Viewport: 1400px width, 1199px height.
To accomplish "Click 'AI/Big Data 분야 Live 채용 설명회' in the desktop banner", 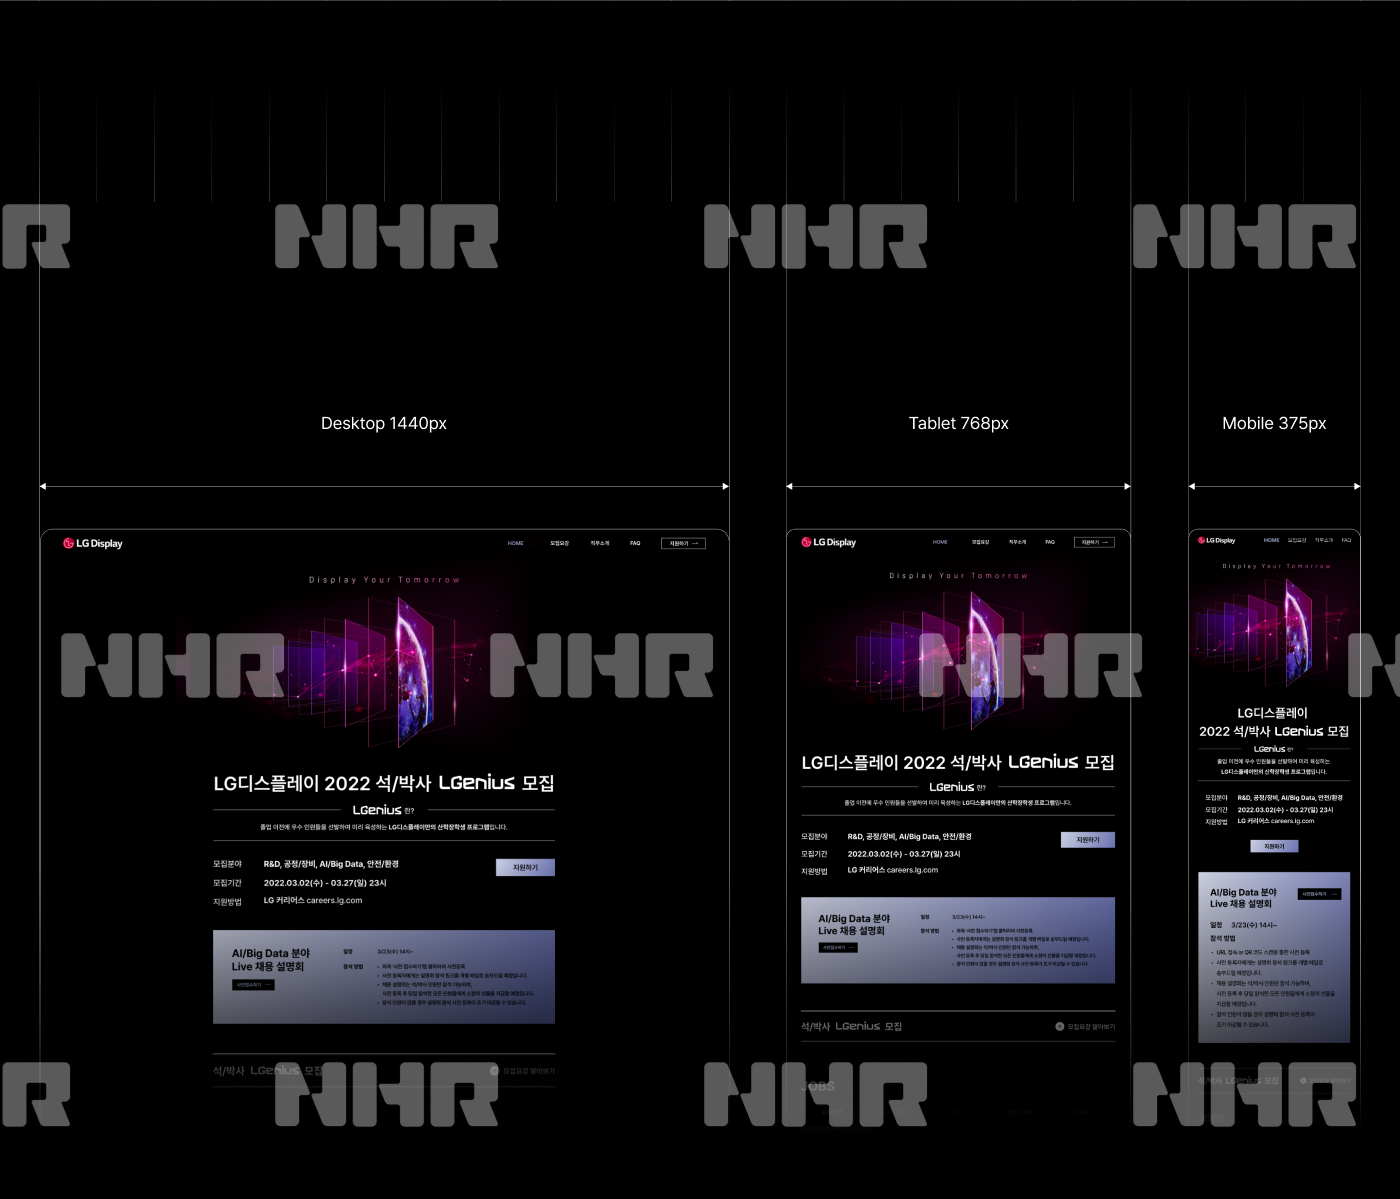I will click(271, 960).
